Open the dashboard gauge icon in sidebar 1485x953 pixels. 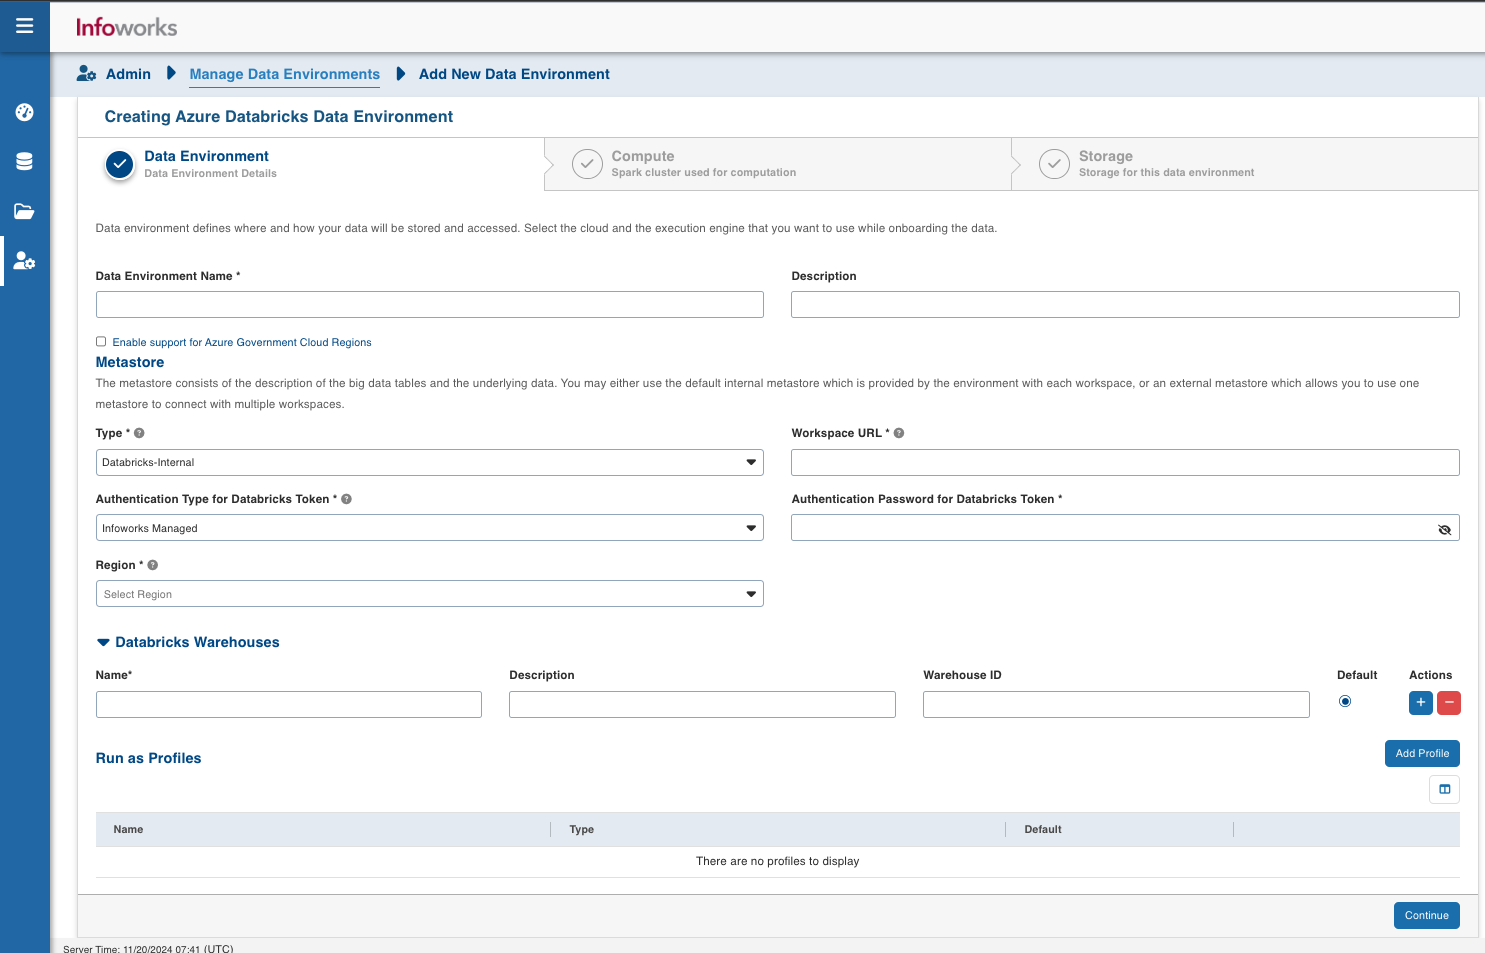point(24,112)
